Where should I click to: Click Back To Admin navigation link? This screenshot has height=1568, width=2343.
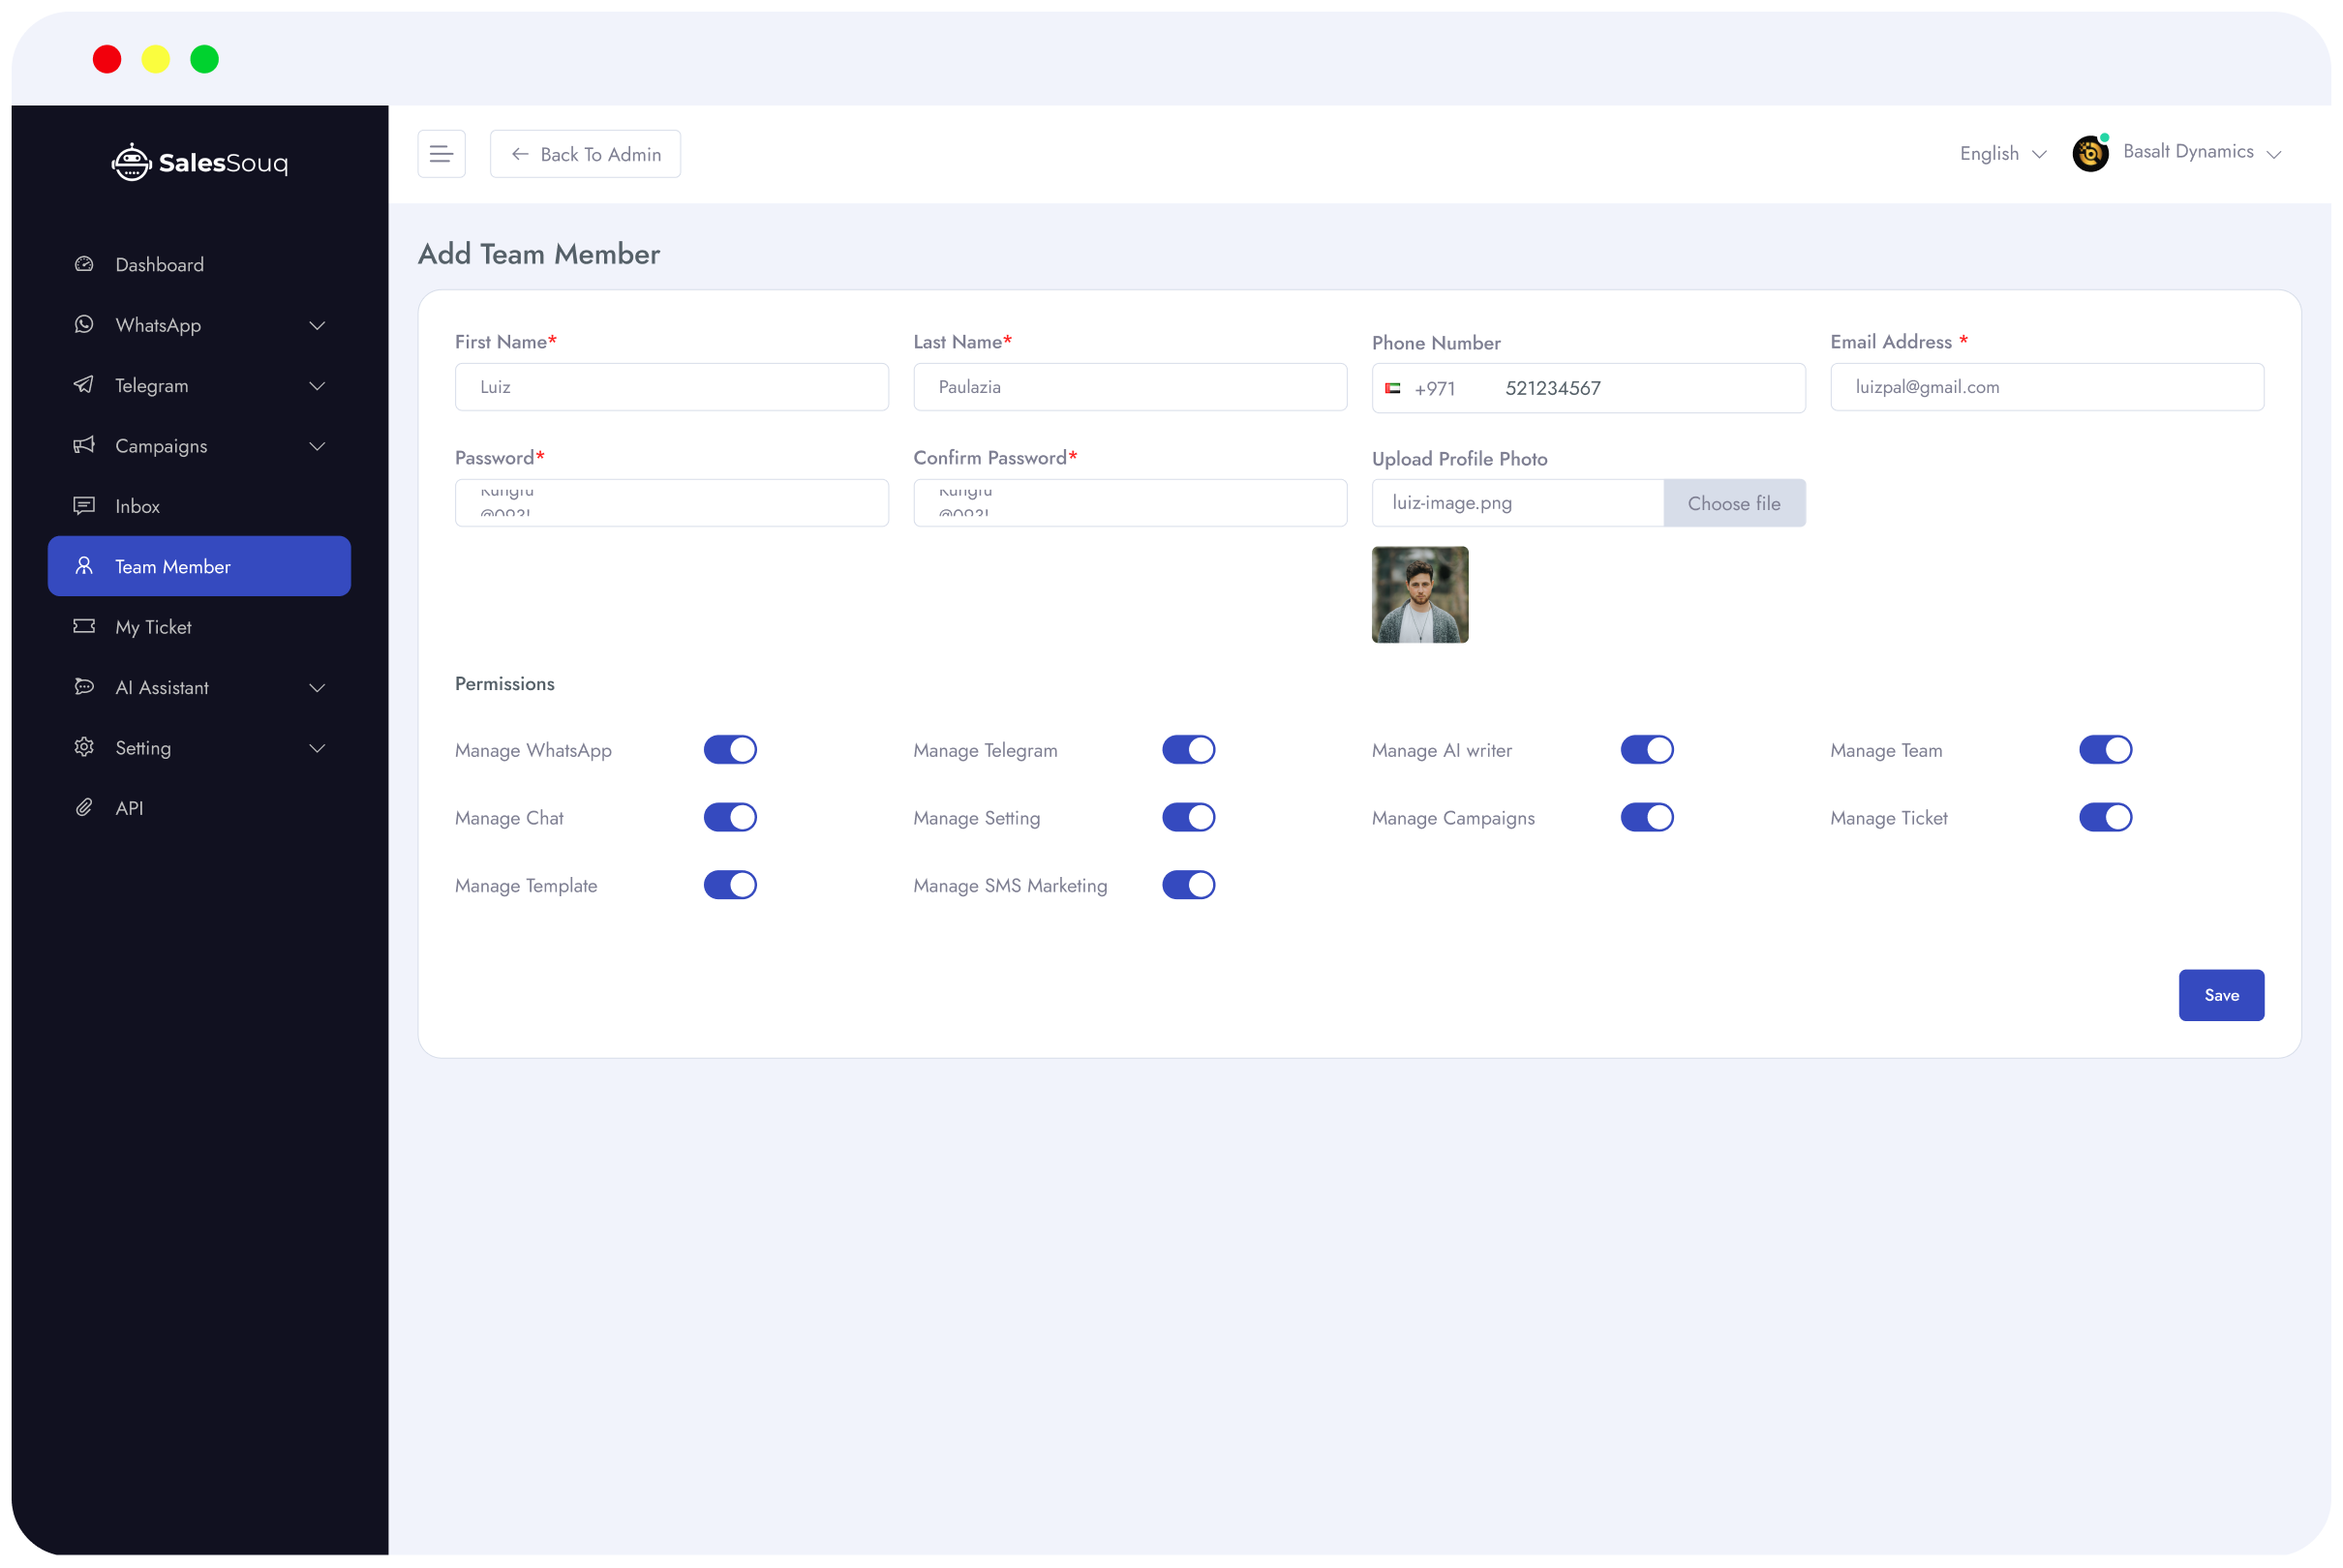click(585, 152)
